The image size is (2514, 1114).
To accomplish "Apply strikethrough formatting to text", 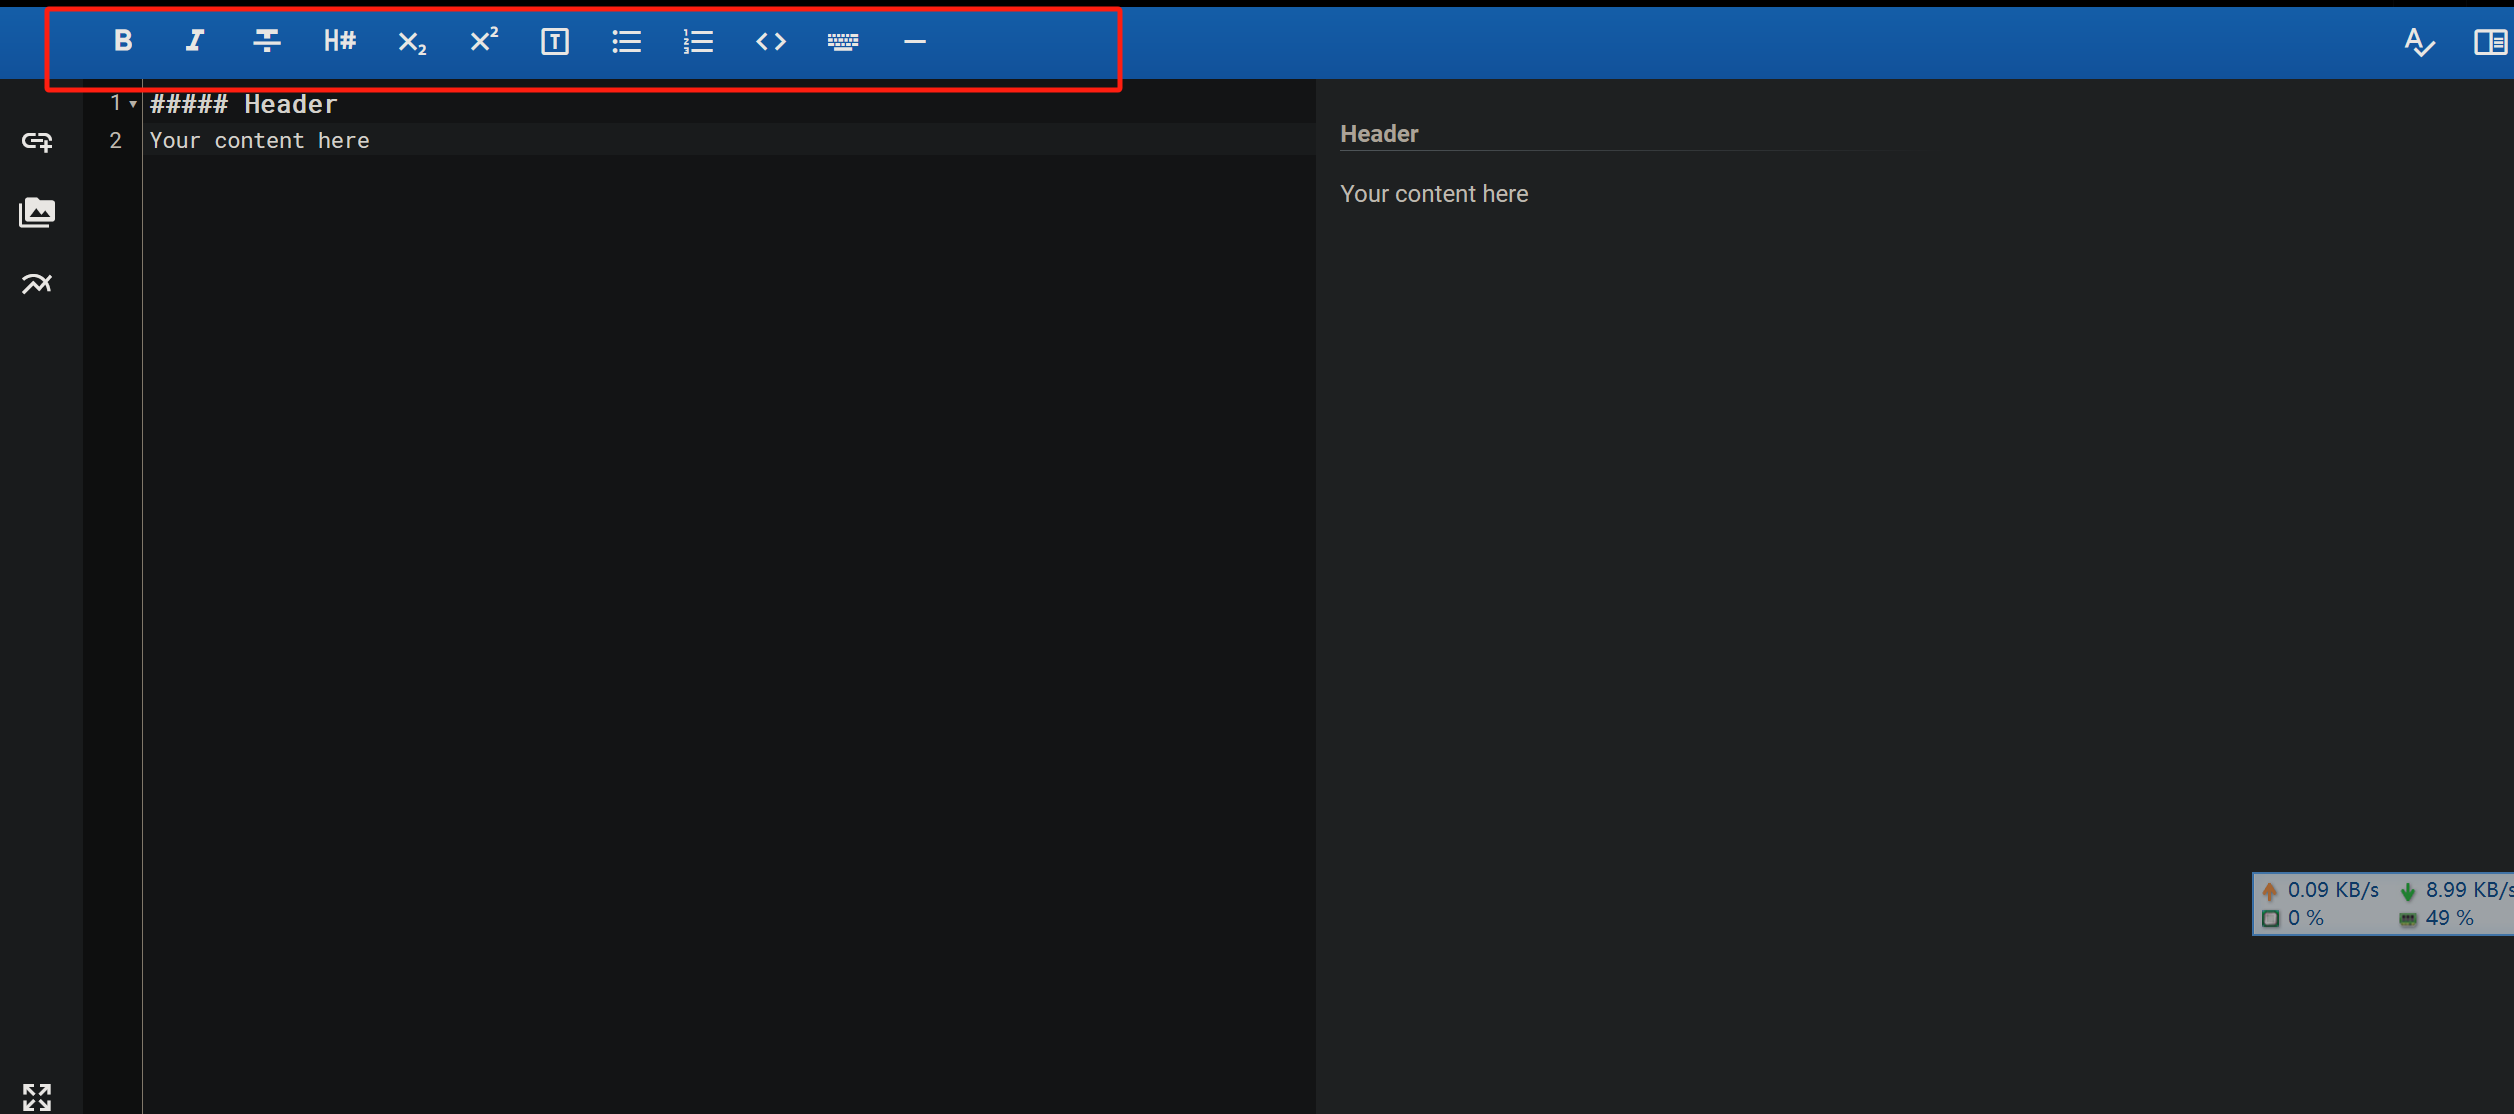I will tap(266, 41).
